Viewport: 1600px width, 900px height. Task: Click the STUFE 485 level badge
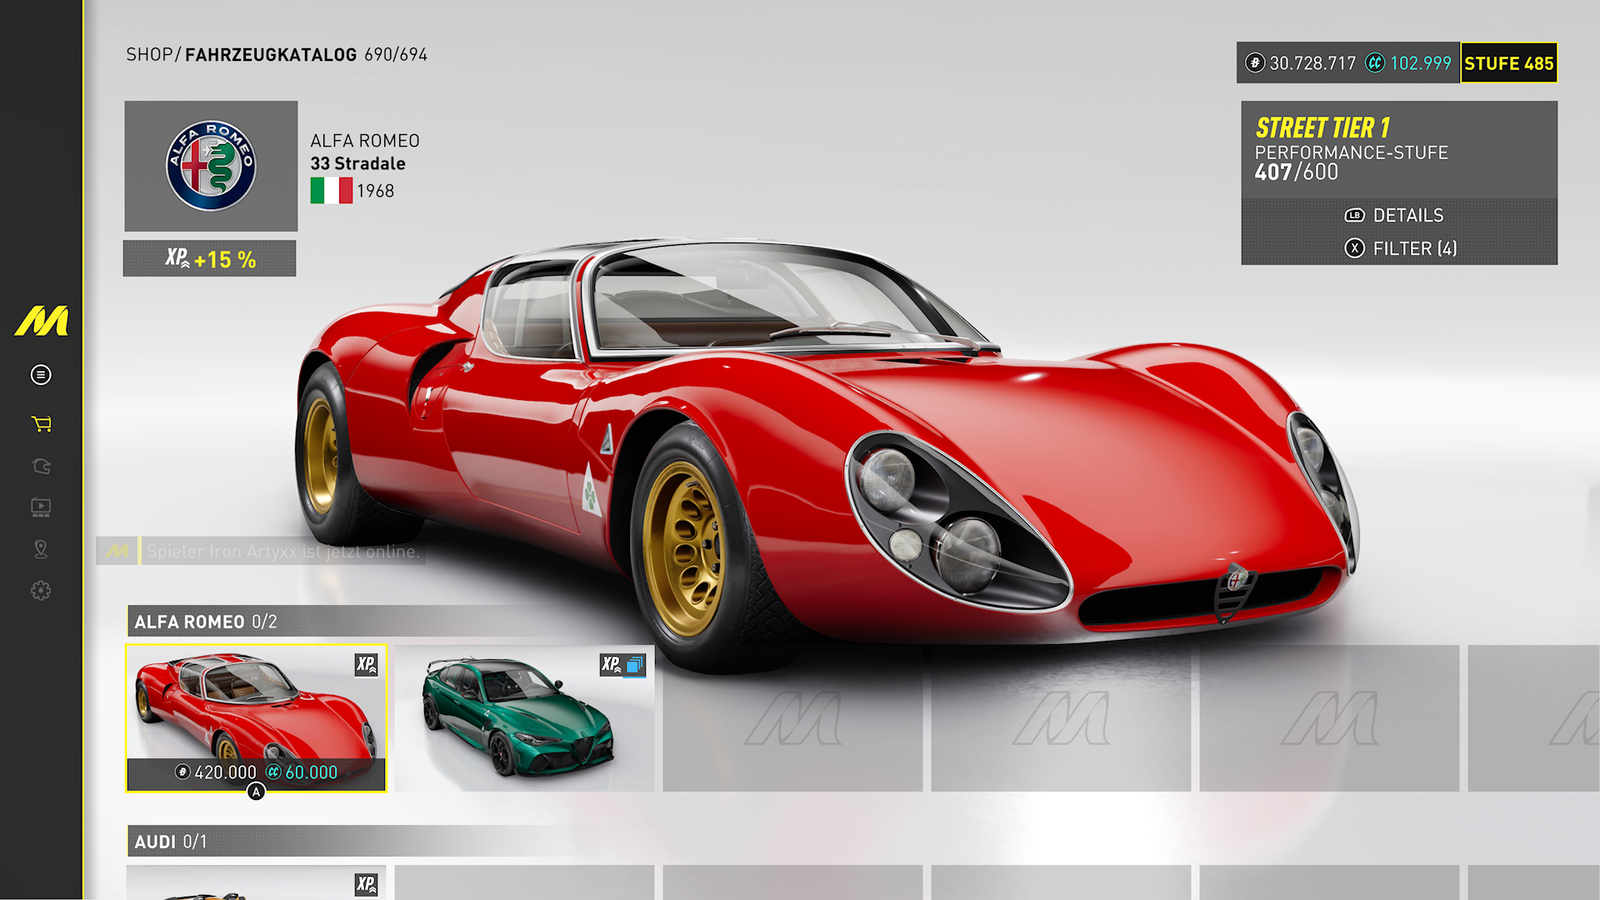tap(1509, 63)
